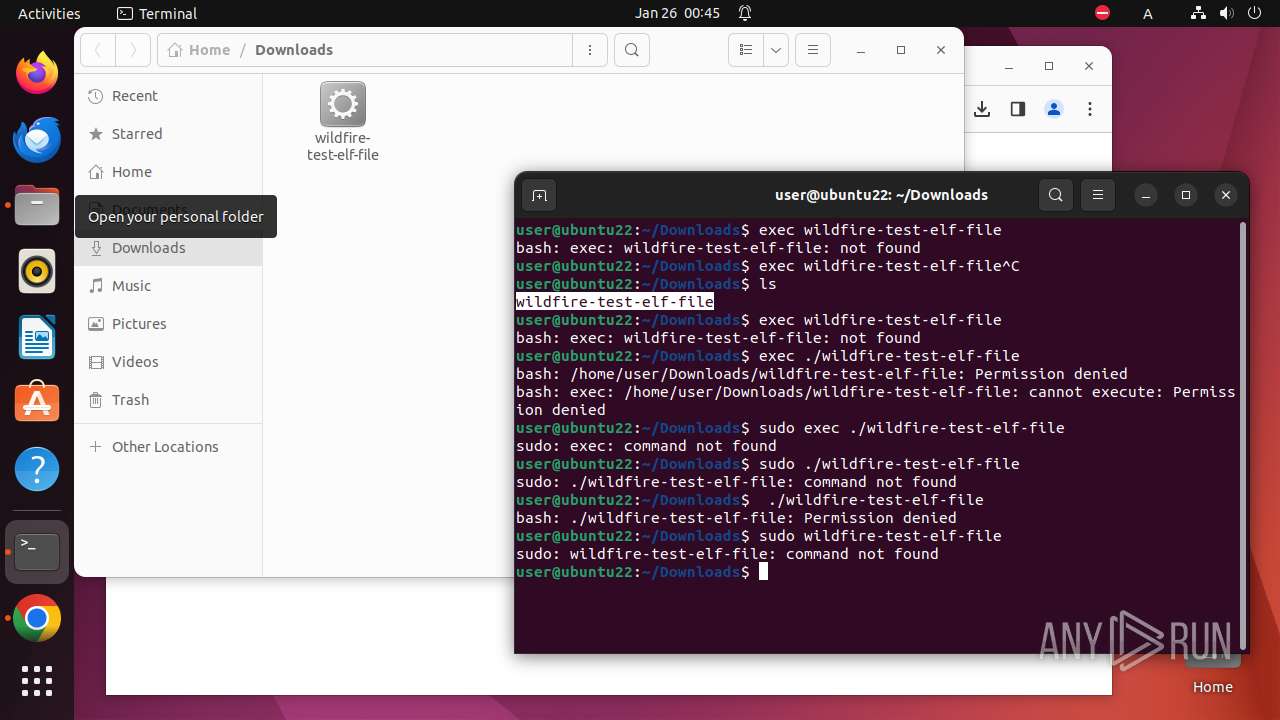The width and height of the screenshot is (1280, 720).
Task: Search files in the Files window
Action: point(632,50)
